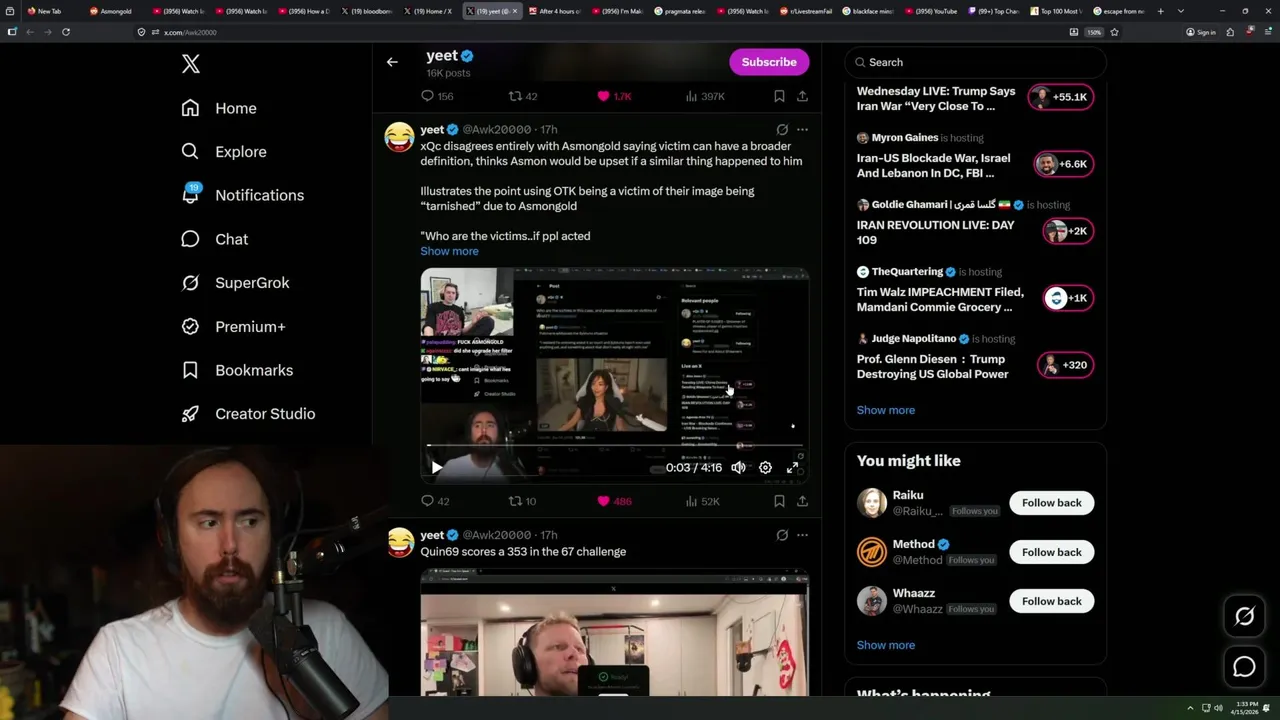1280x720 pixels.
Task: Bookmark the xQc disagrees tweet
Action: pyautogui.click(x=779, y=501)
